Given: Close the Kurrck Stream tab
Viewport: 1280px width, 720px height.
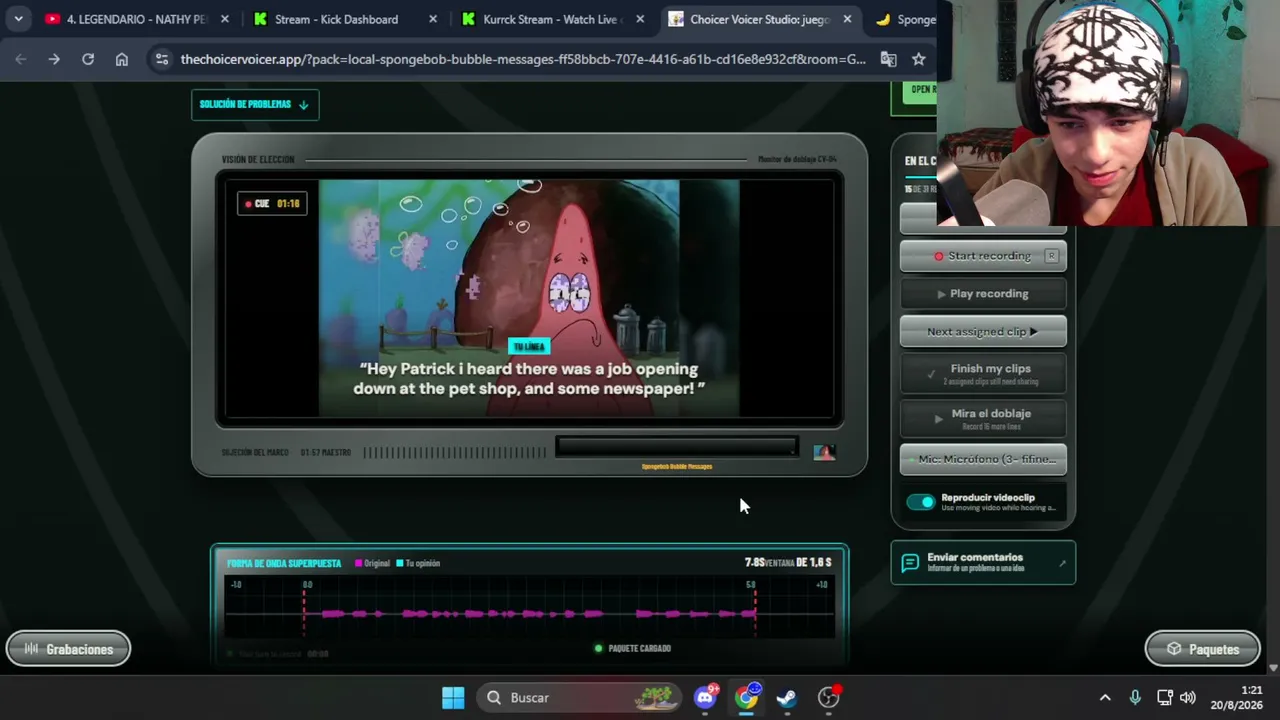Looking at the screenshot, I should pyautogui.click(x=641, y=19).
